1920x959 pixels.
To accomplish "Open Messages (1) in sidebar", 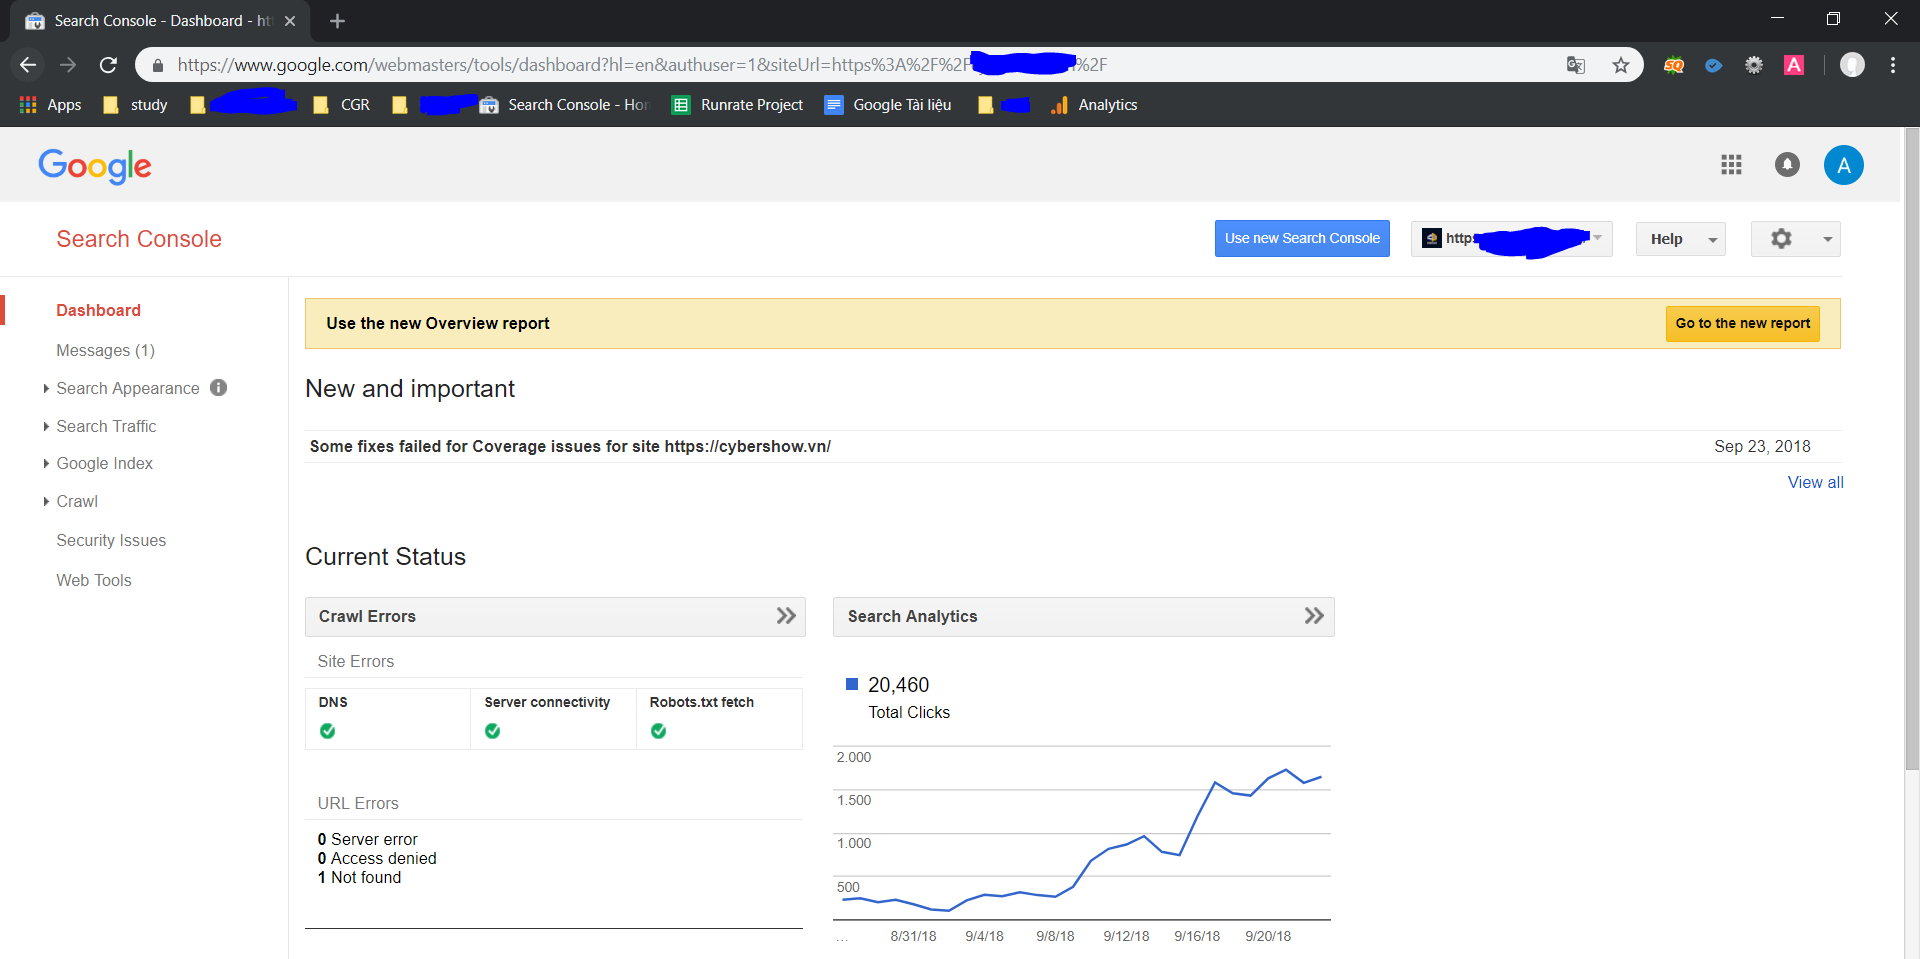I will click(x=105, y=350).
